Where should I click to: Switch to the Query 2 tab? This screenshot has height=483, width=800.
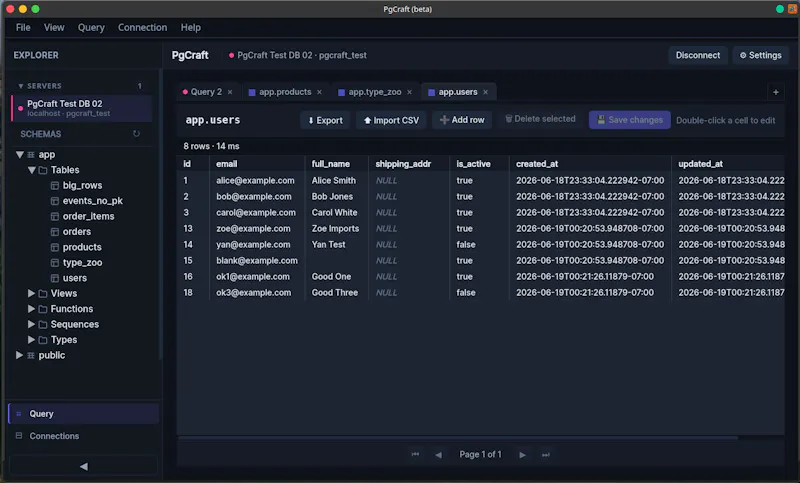pyautogui.click(x=206, y=92)
